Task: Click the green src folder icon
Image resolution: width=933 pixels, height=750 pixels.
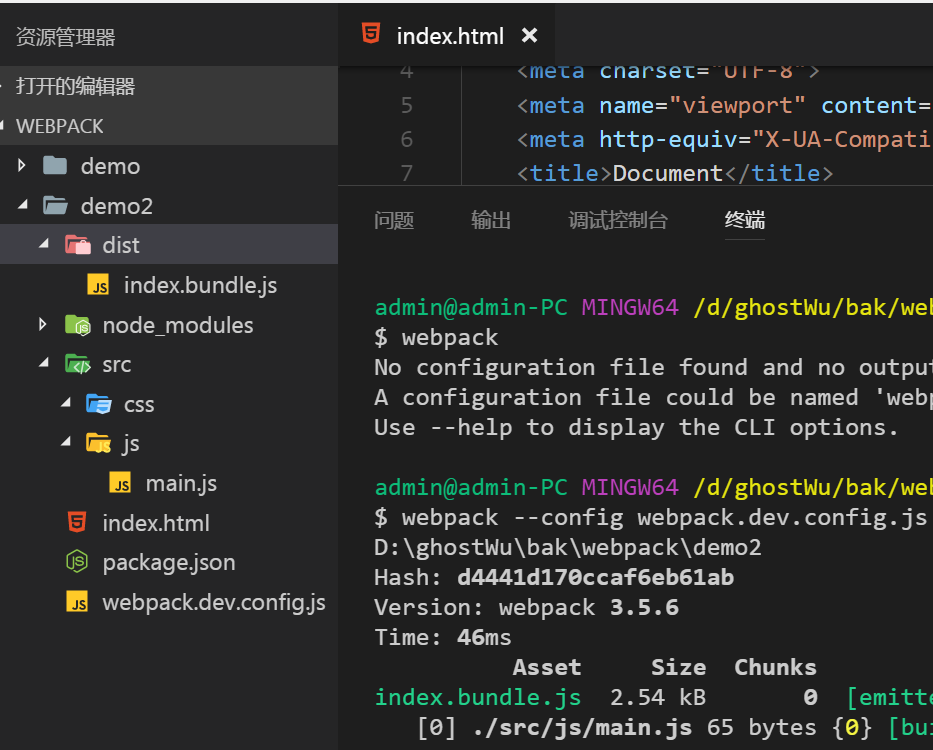Action: pos(77,364)
